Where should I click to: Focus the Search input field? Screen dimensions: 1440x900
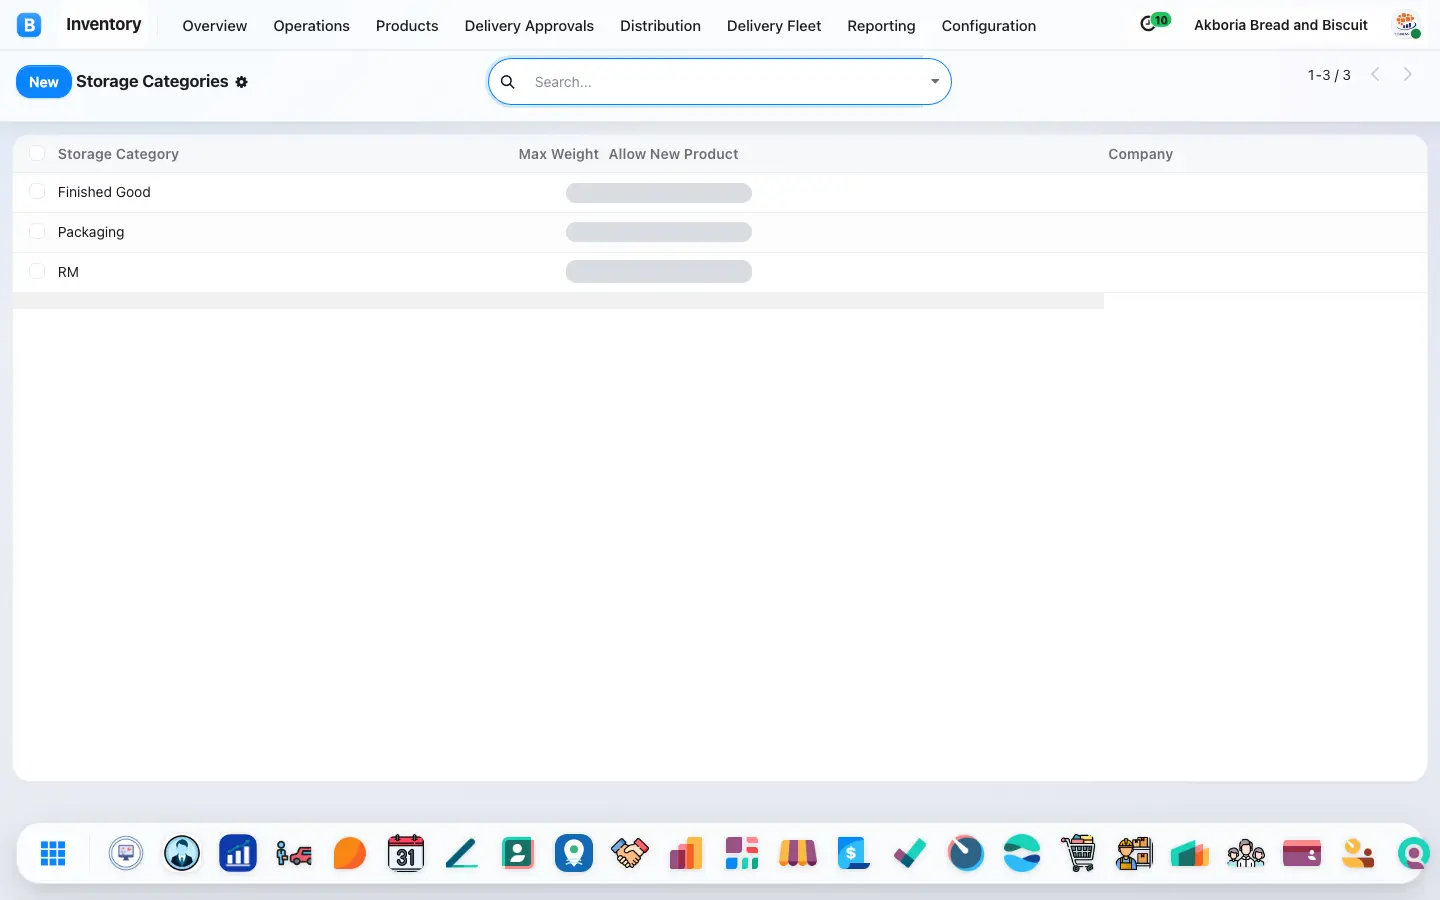coord(725,82)
